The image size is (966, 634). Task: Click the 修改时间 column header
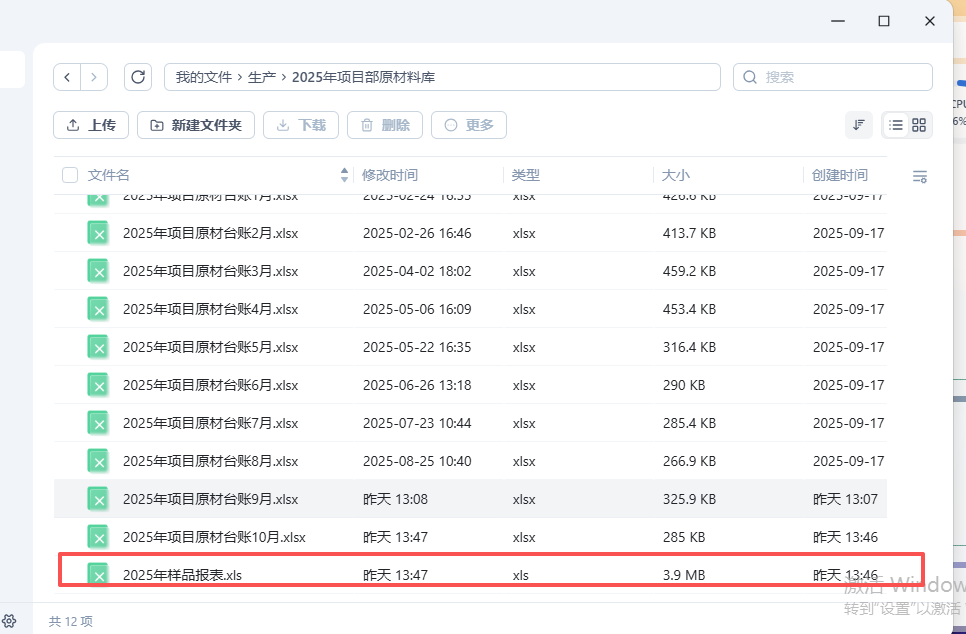[390, 175]
